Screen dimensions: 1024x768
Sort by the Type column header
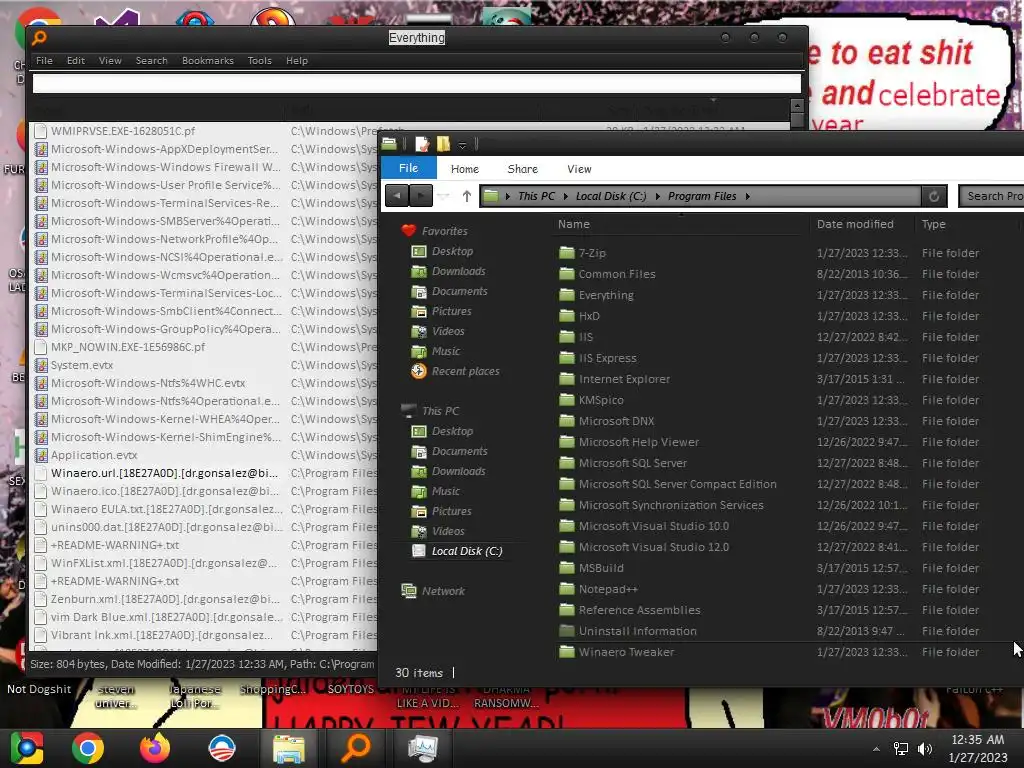933,224
